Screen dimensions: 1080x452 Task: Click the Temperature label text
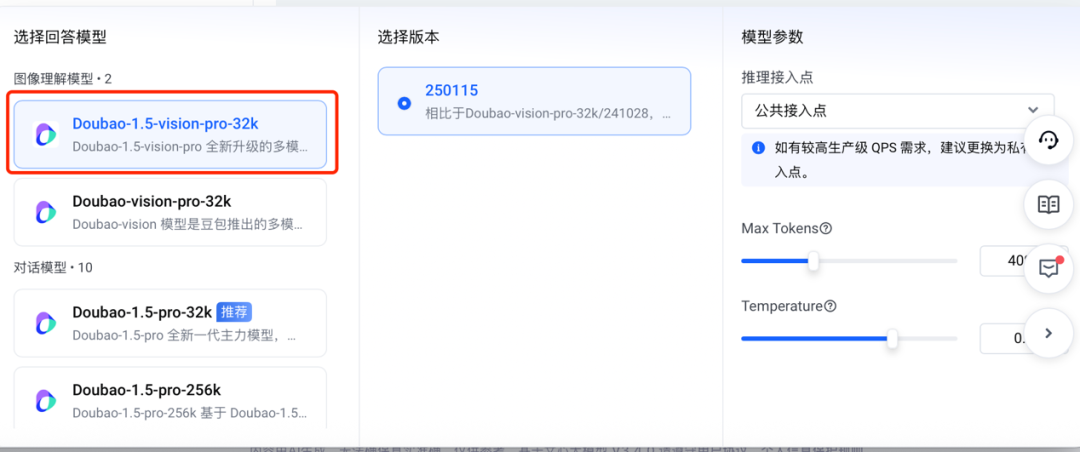[x=782, y=306]
